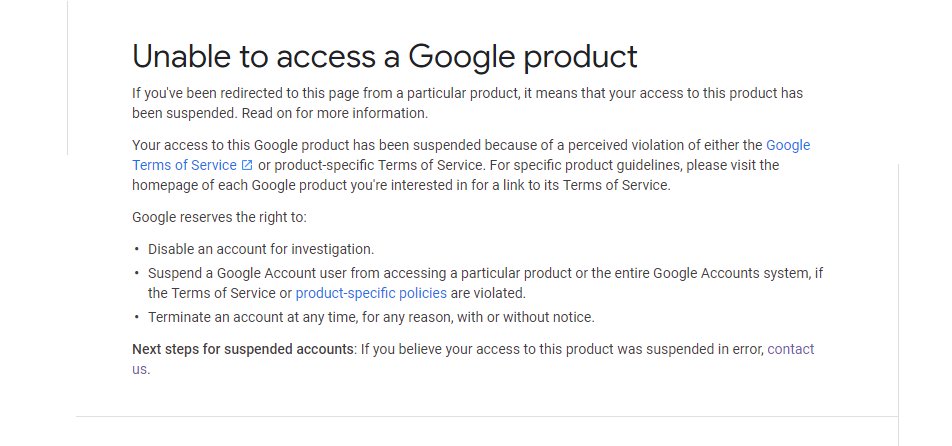Click the 'Unable to access a Google product' heading
The height and width of the screenshot is (446, 952).
tap(385, 56)
